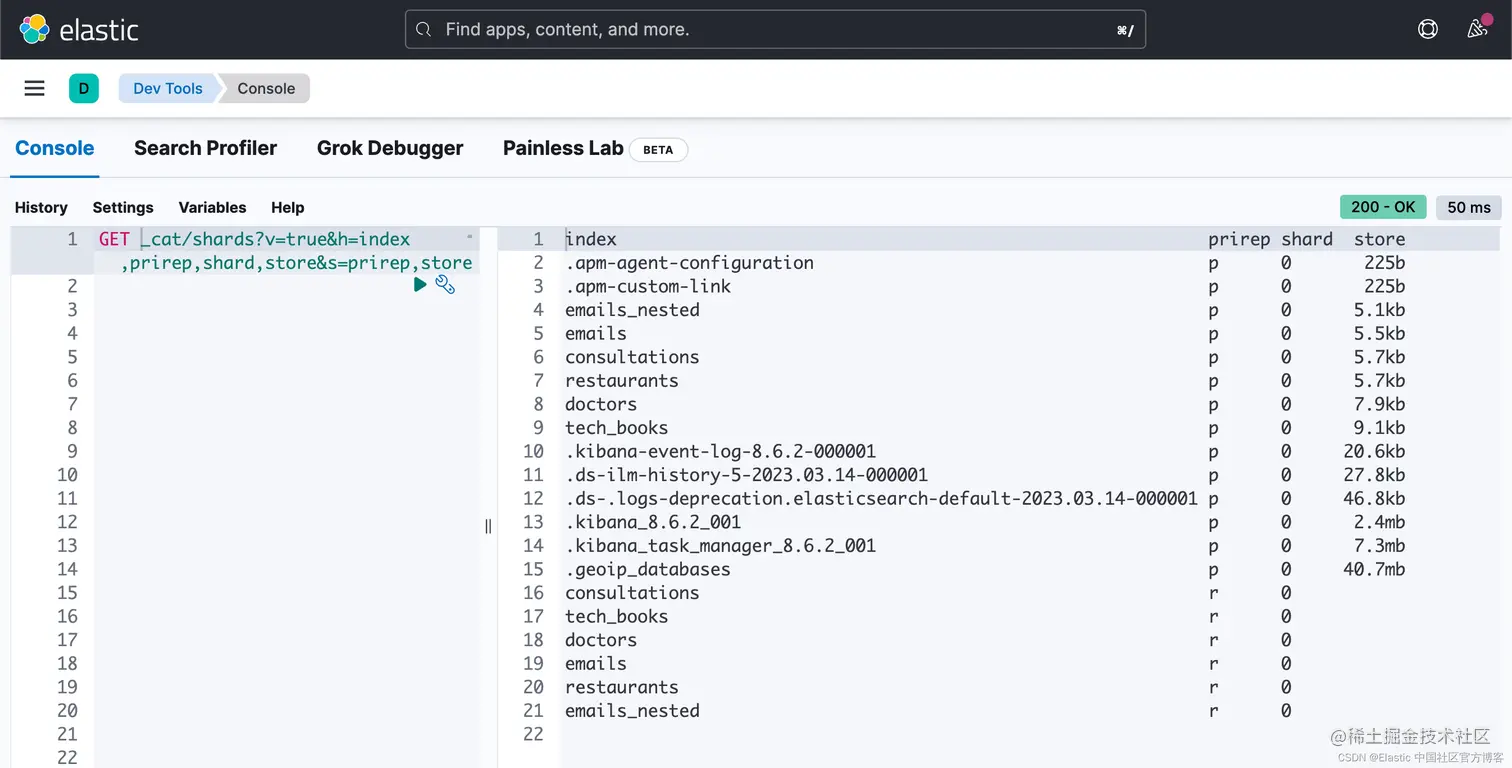1512x768 pixels.
Task: Open History in the console toolbar
Action: click(x=41, y=207)
